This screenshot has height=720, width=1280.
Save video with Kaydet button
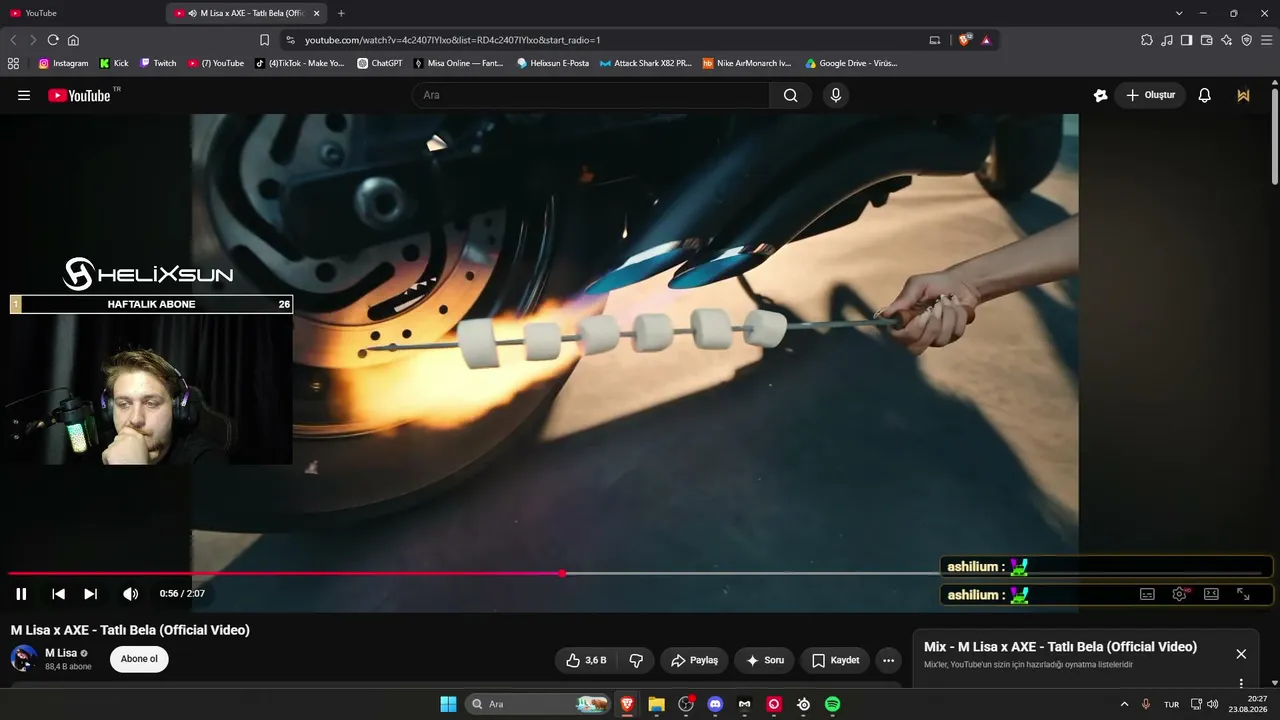(x=835, y=660)
